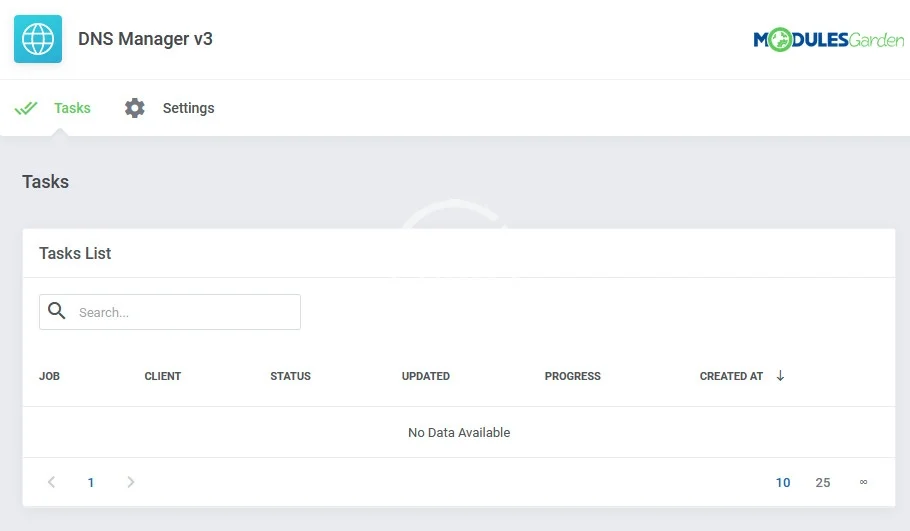910x531 pixels.
Task: Sort by Status column header
Action: (290, 376)
